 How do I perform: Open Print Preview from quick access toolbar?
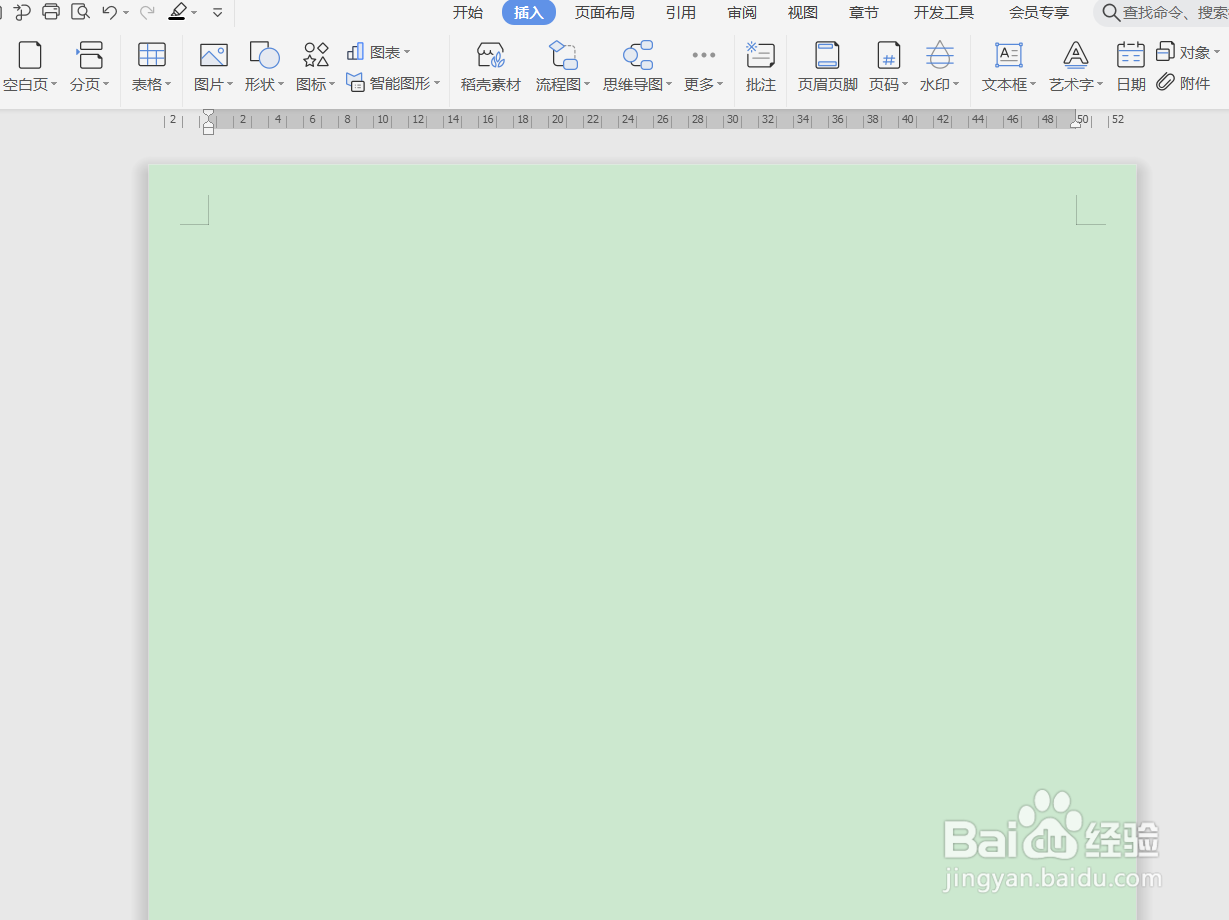(x=81, y=12)
